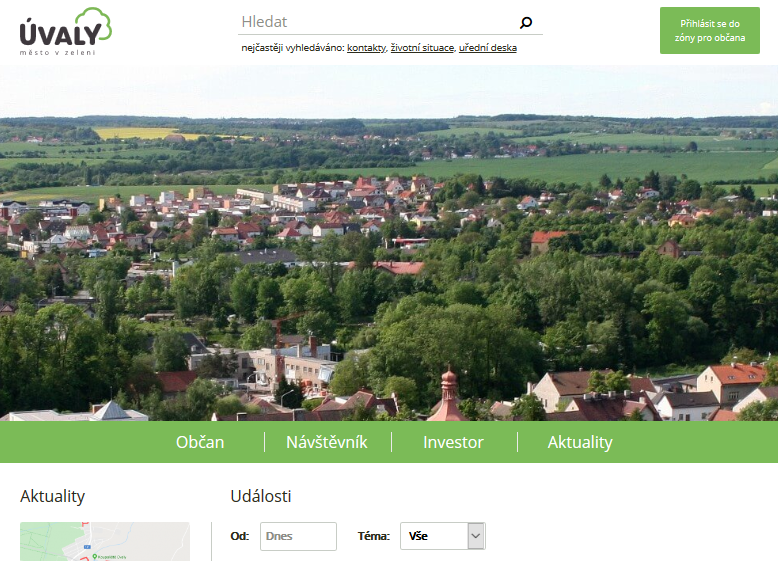Focus the Hledat search field
The image size is (778, 561).
377,22
